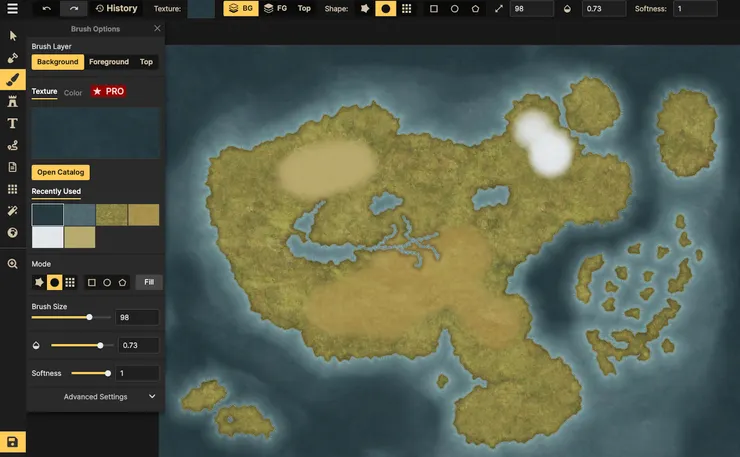
Task: Redo the last action
Action: 74,8
